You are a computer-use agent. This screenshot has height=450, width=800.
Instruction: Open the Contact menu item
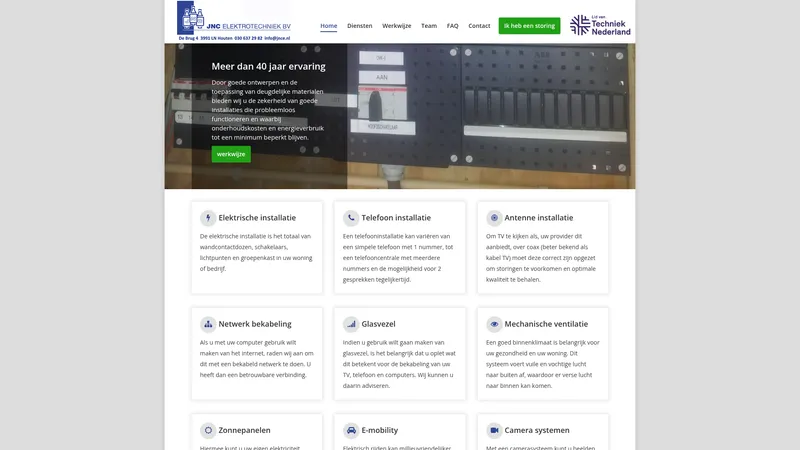click(x=479, y=26)
